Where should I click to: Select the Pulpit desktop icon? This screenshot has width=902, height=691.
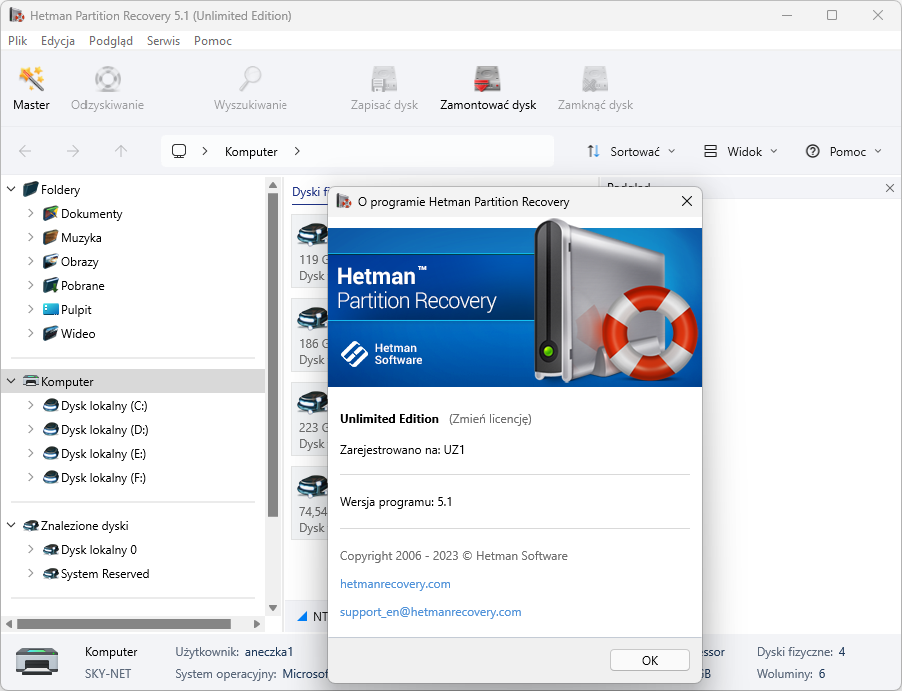[x=51, y=310]
